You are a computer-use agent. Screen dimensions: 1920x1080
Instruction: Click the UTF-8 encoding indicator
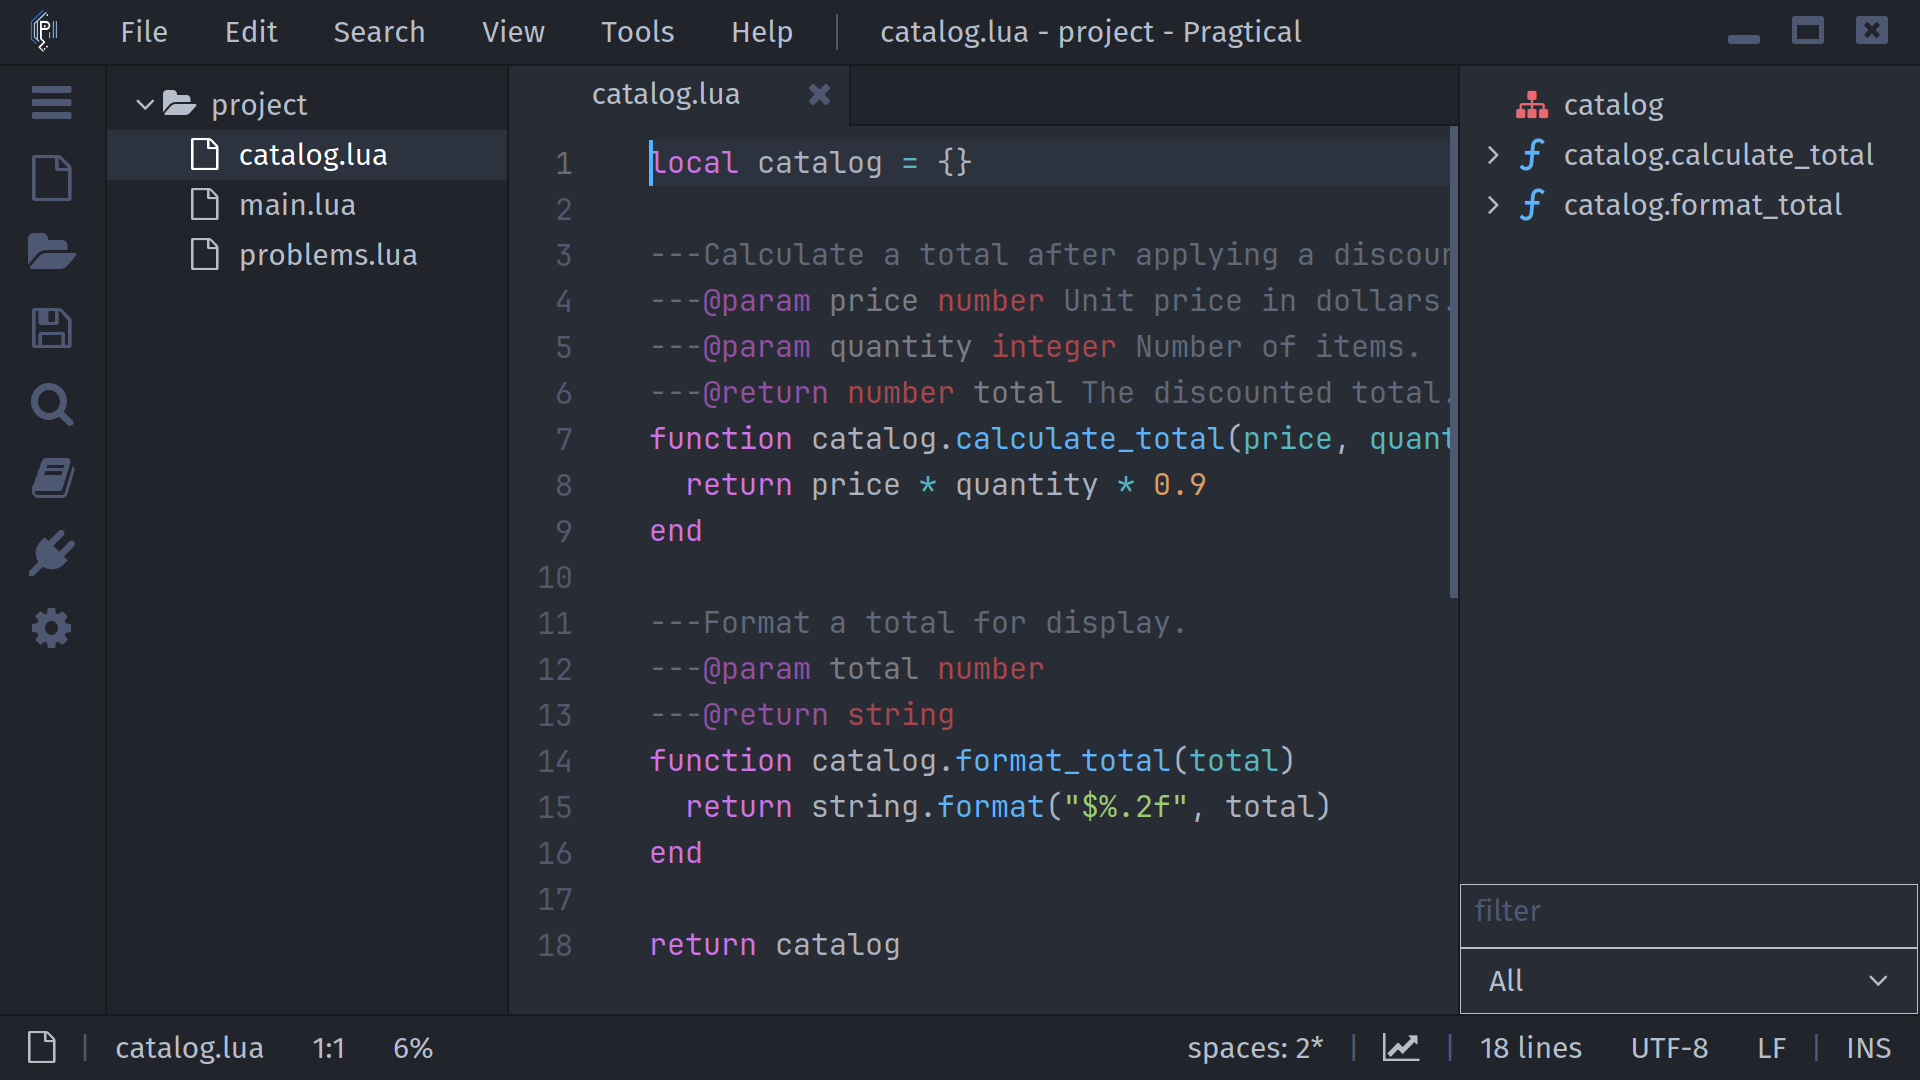(1669, 1047)
